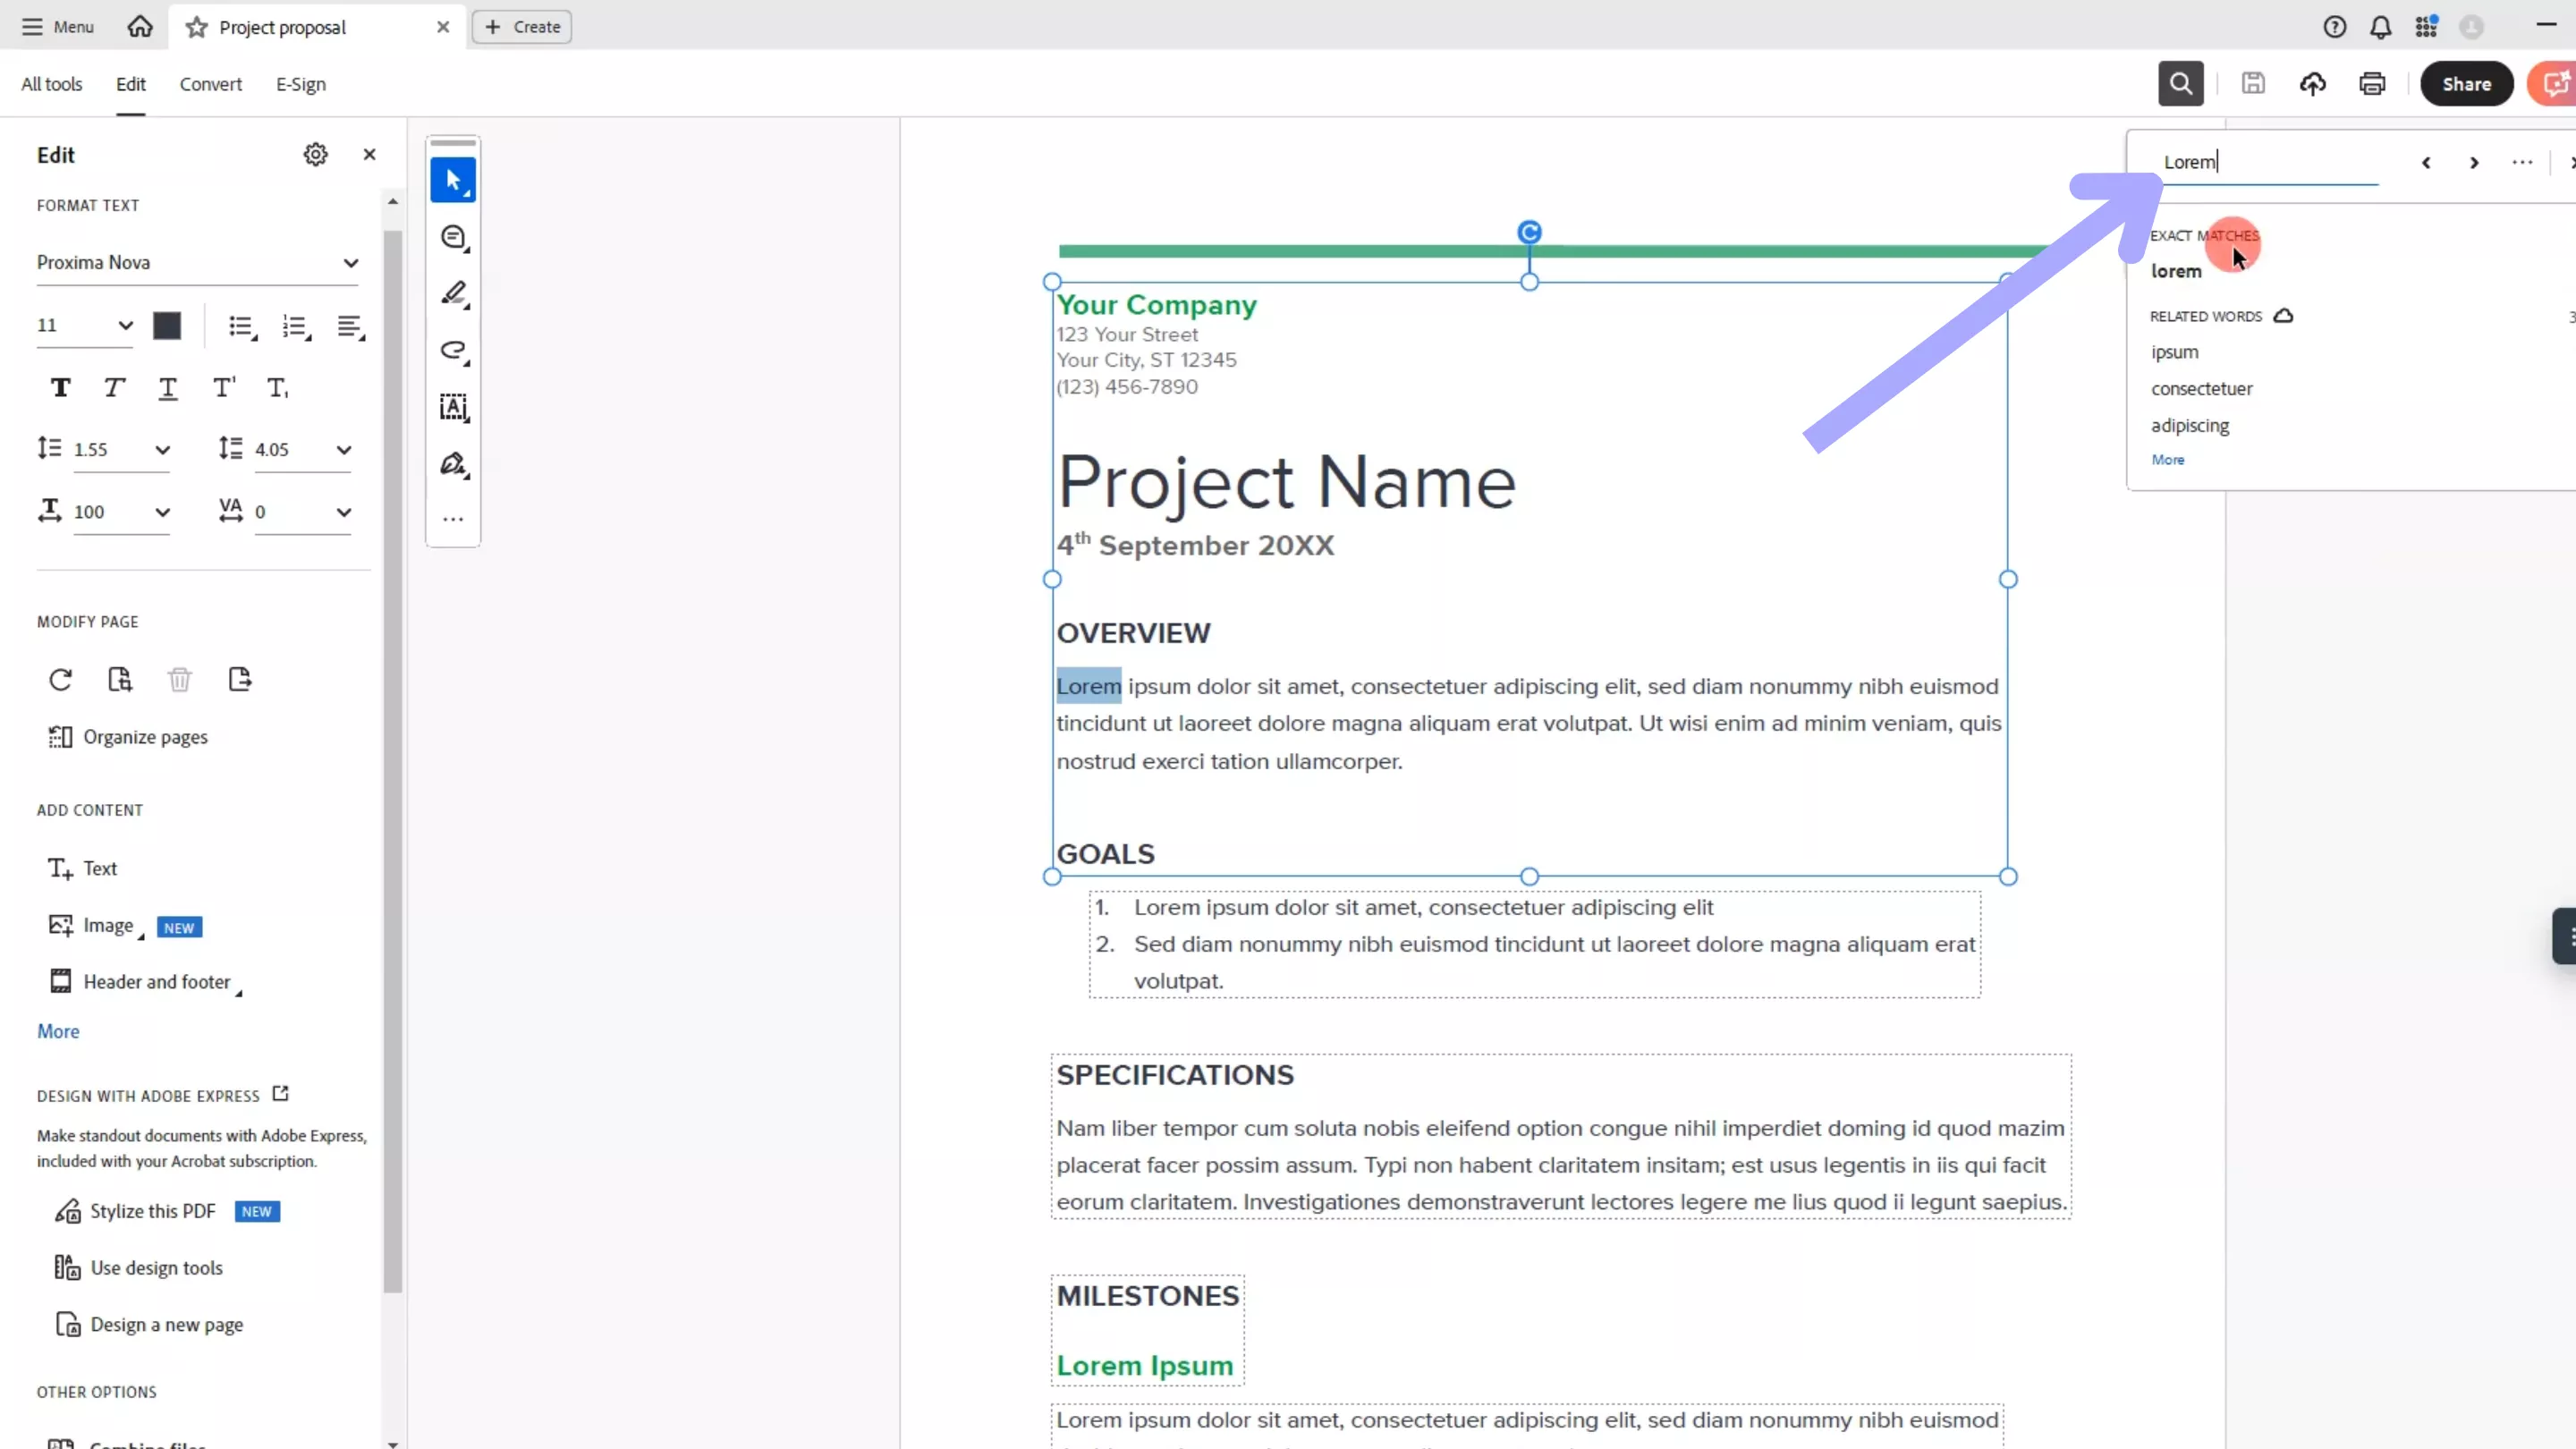Select the freehand Draw loop tool

(453, 351)
